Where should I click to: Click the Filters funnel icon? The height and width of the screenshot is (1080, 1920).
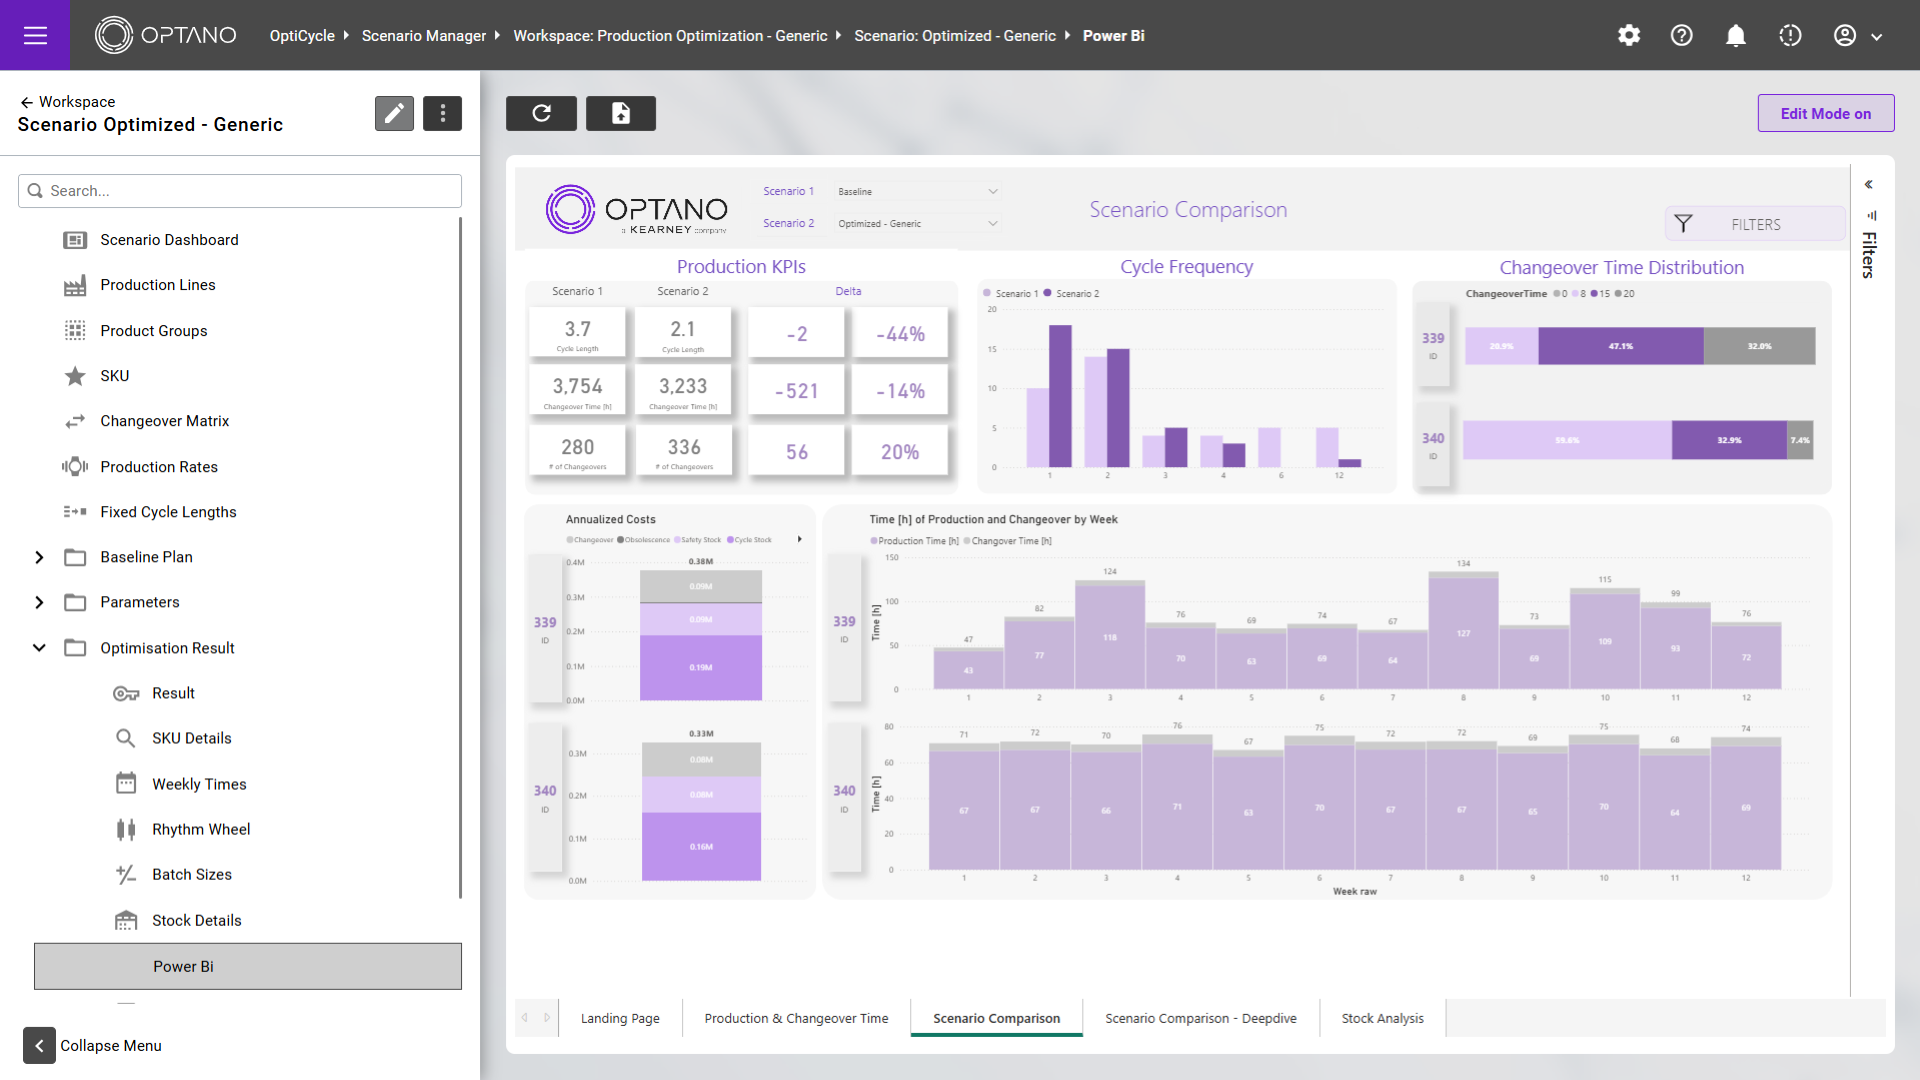1683,224
